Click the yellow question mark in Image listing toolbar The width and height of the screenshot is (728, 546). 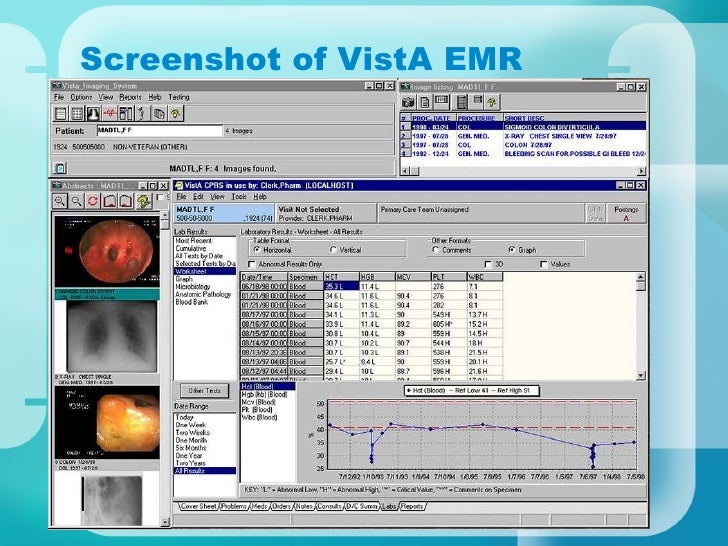pos(492,102)
